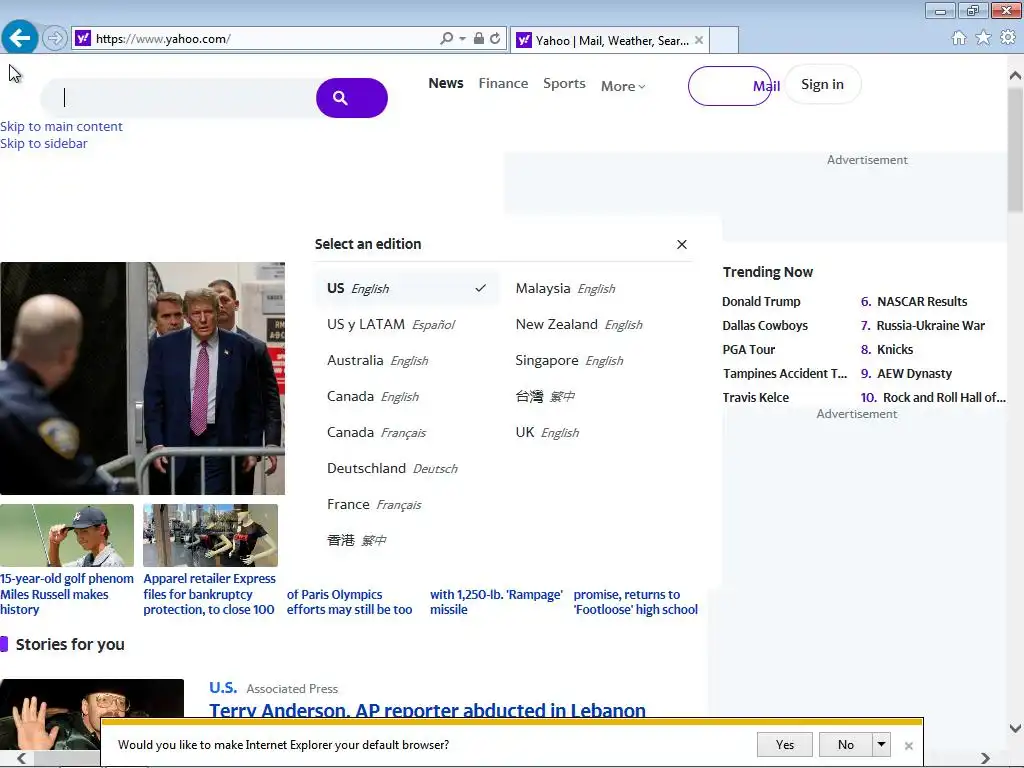Click the Yahoo favicon in address bar

point(82,39)
